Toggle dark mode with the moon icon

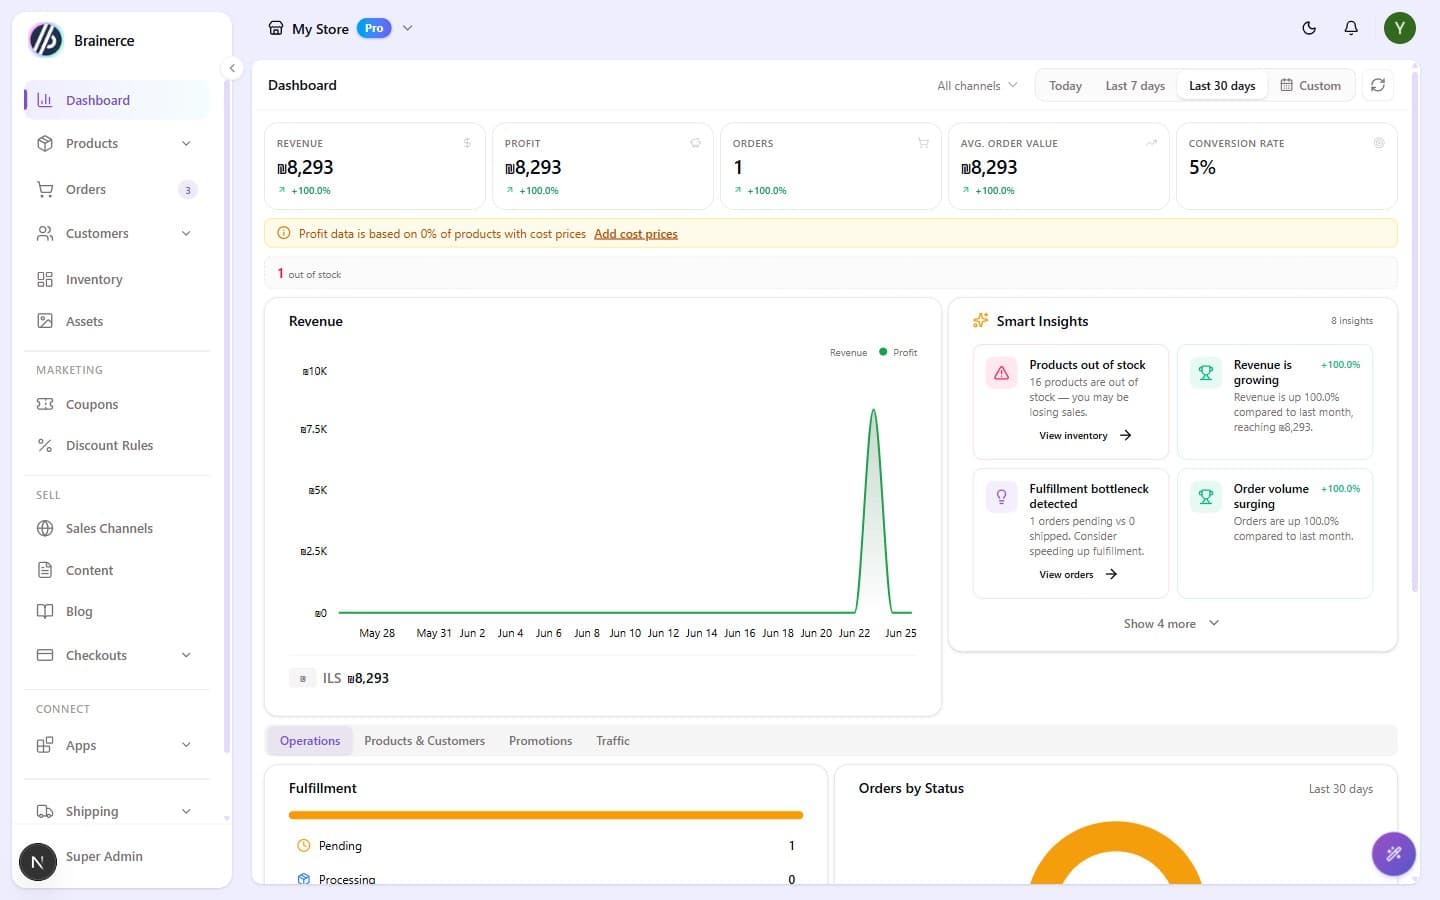pos(1309,28)
